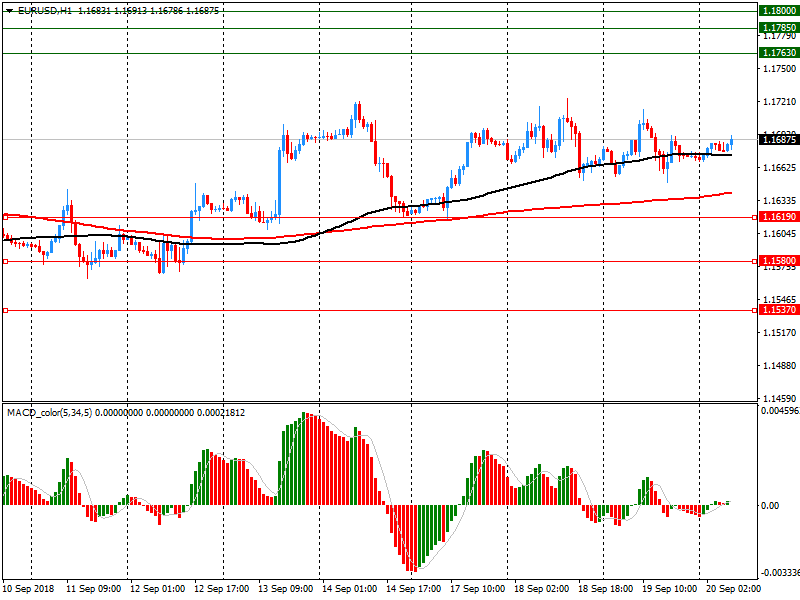This screenshot has width=800, height=600.
Task: Select the 1.16190 red price label
Action: pyautogui.click(x=778, y=216)
